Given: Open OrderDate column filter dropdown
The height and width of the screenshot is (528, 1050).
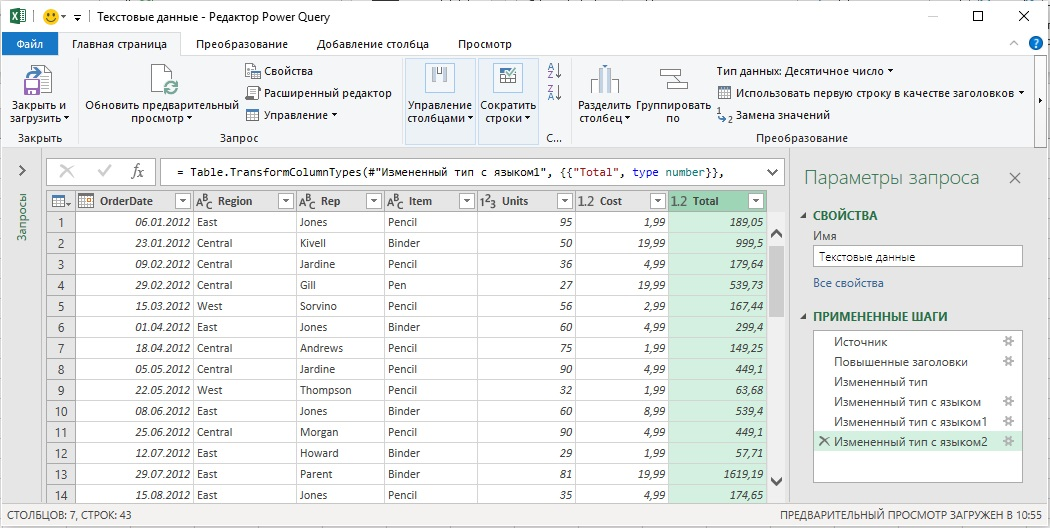Looking at the screenshot, I should (x=183, y=201).
